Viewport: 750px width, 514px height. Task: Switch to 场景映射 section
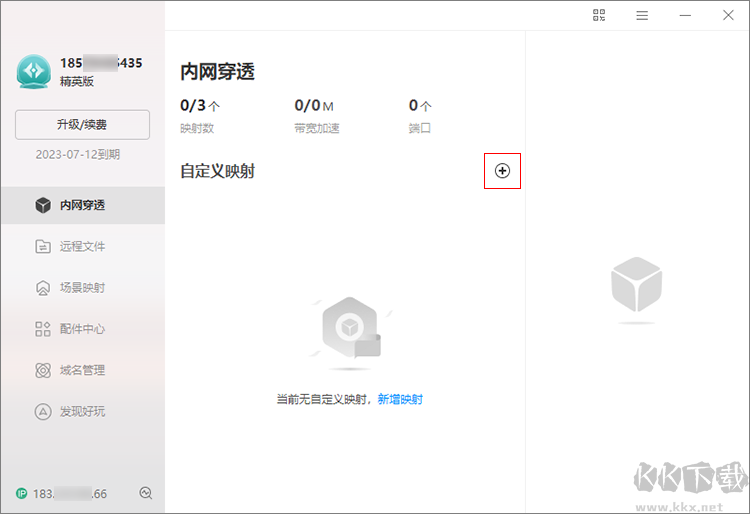pos(82,287)
